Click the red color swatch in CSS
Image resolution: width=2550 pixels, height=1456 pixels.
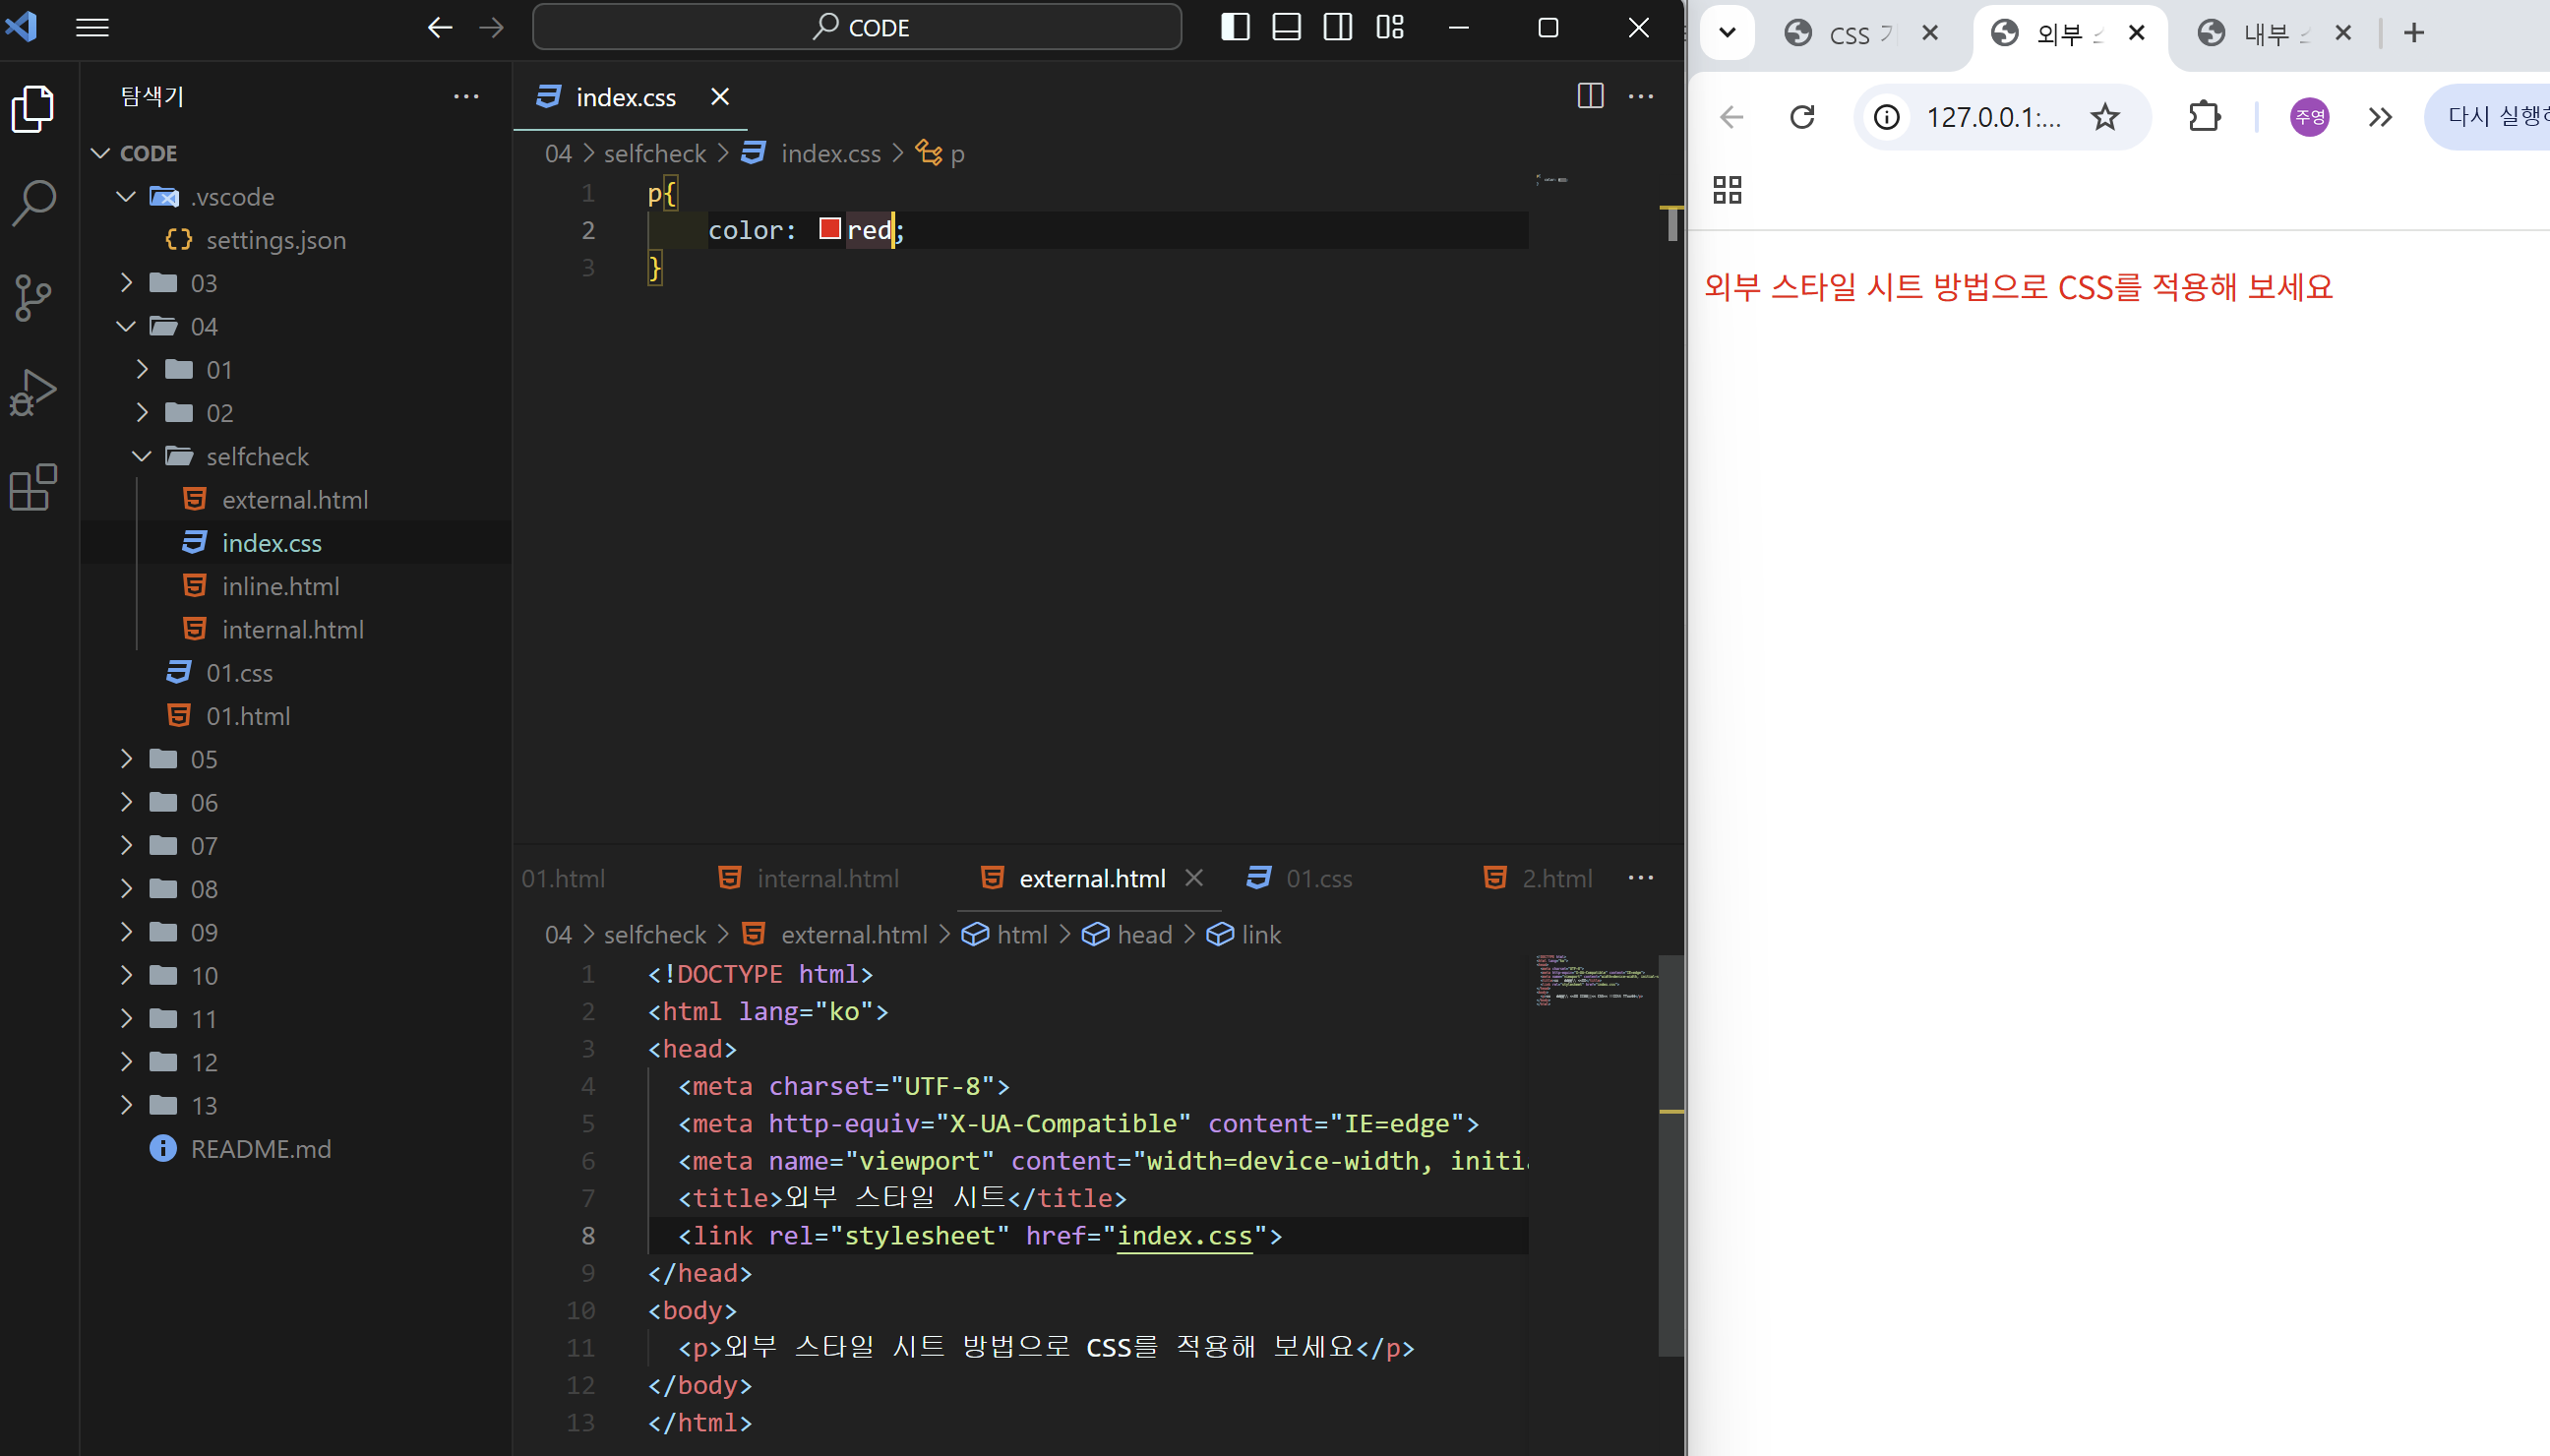coord(830,229)
